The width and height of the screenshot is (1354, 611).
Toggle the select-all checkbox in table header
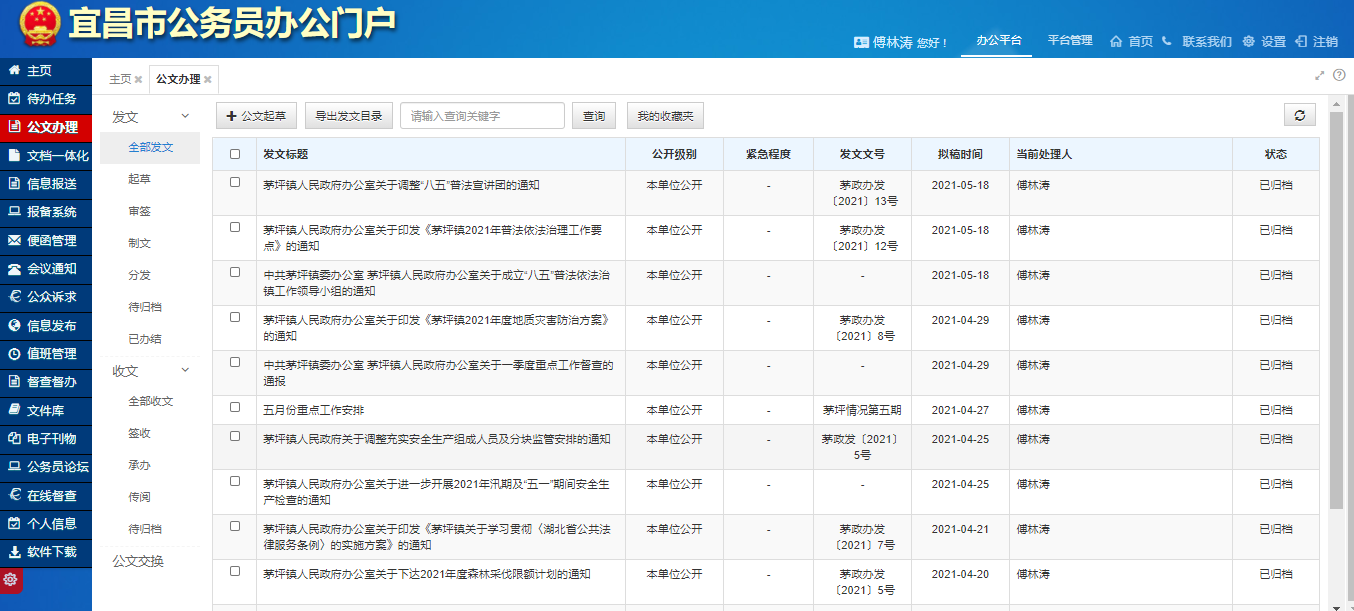[235, 154]
